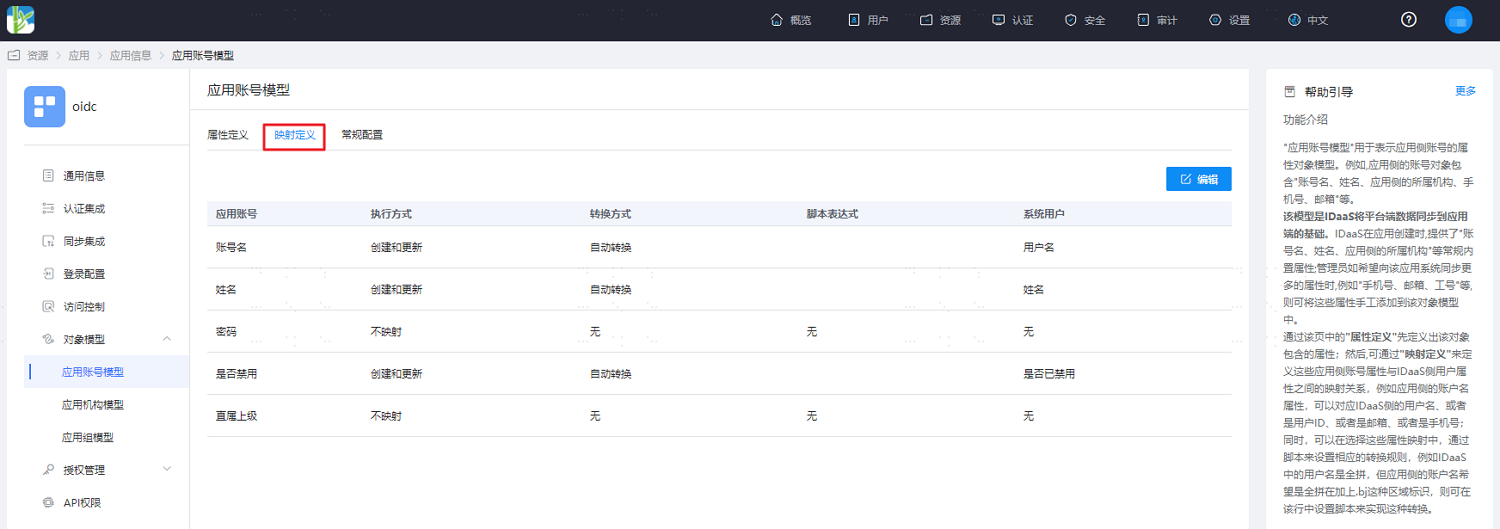The width and height of the screenshot is (1500, 529).
Task: Click the 通用信息 sidebar icon
Action: click(47, 176)
